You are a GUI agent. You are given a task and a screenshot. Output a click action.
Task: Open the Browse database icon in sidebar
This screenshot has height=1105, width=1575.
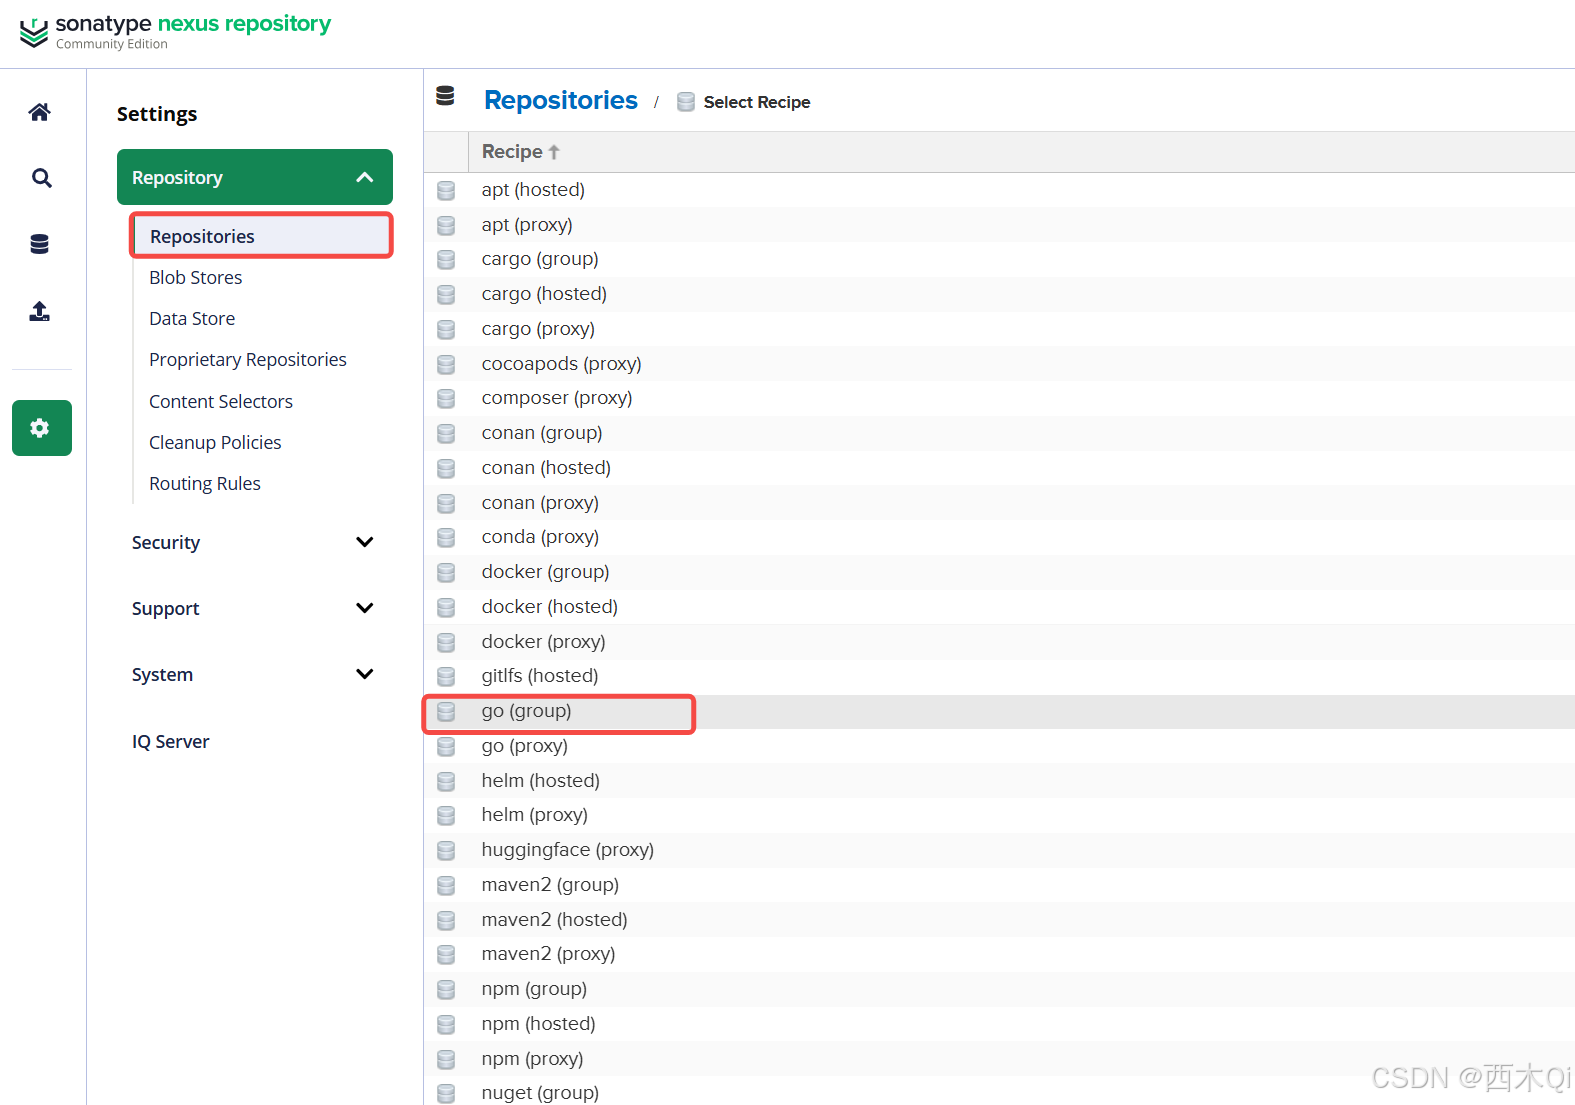pos(40,244)
